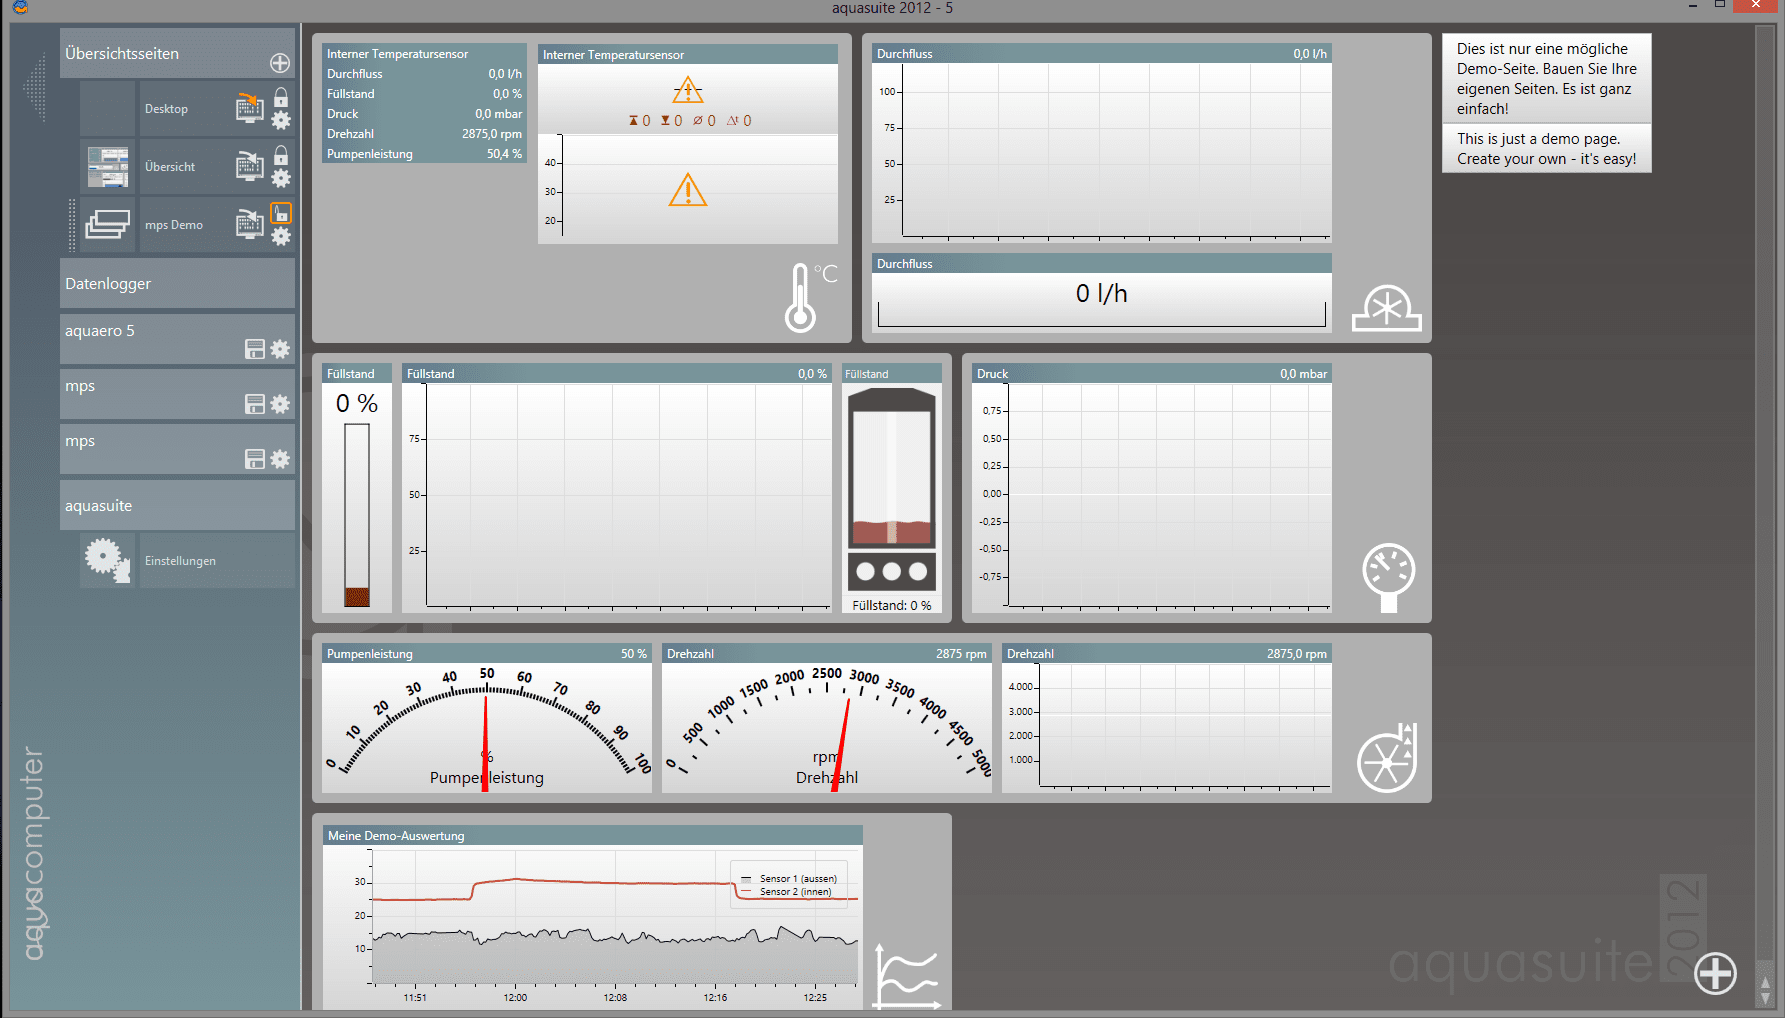Hide the sidebar with the dotted arrow

[x=36, y=87]
